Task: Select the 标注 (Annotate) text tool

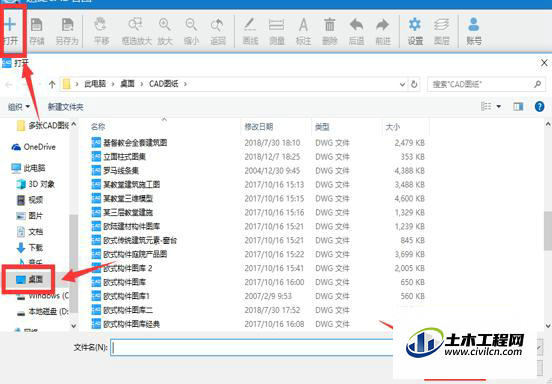Action: [x=303, y=31]
